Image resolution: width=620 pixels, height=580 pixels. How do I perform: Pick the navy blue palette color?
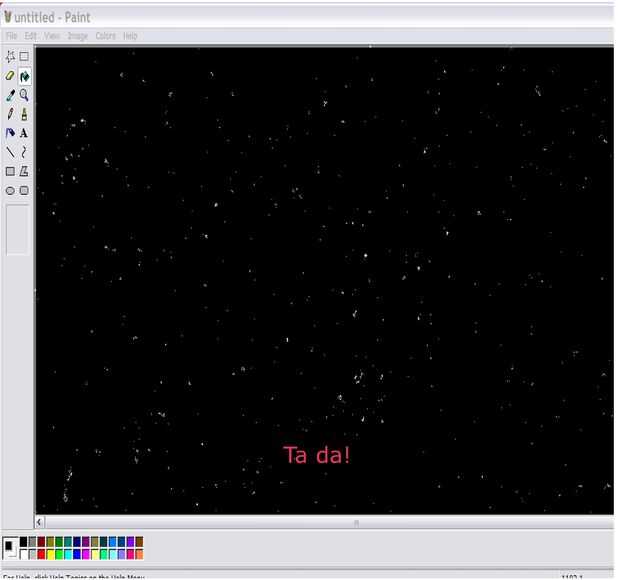(x=77, y=542)
